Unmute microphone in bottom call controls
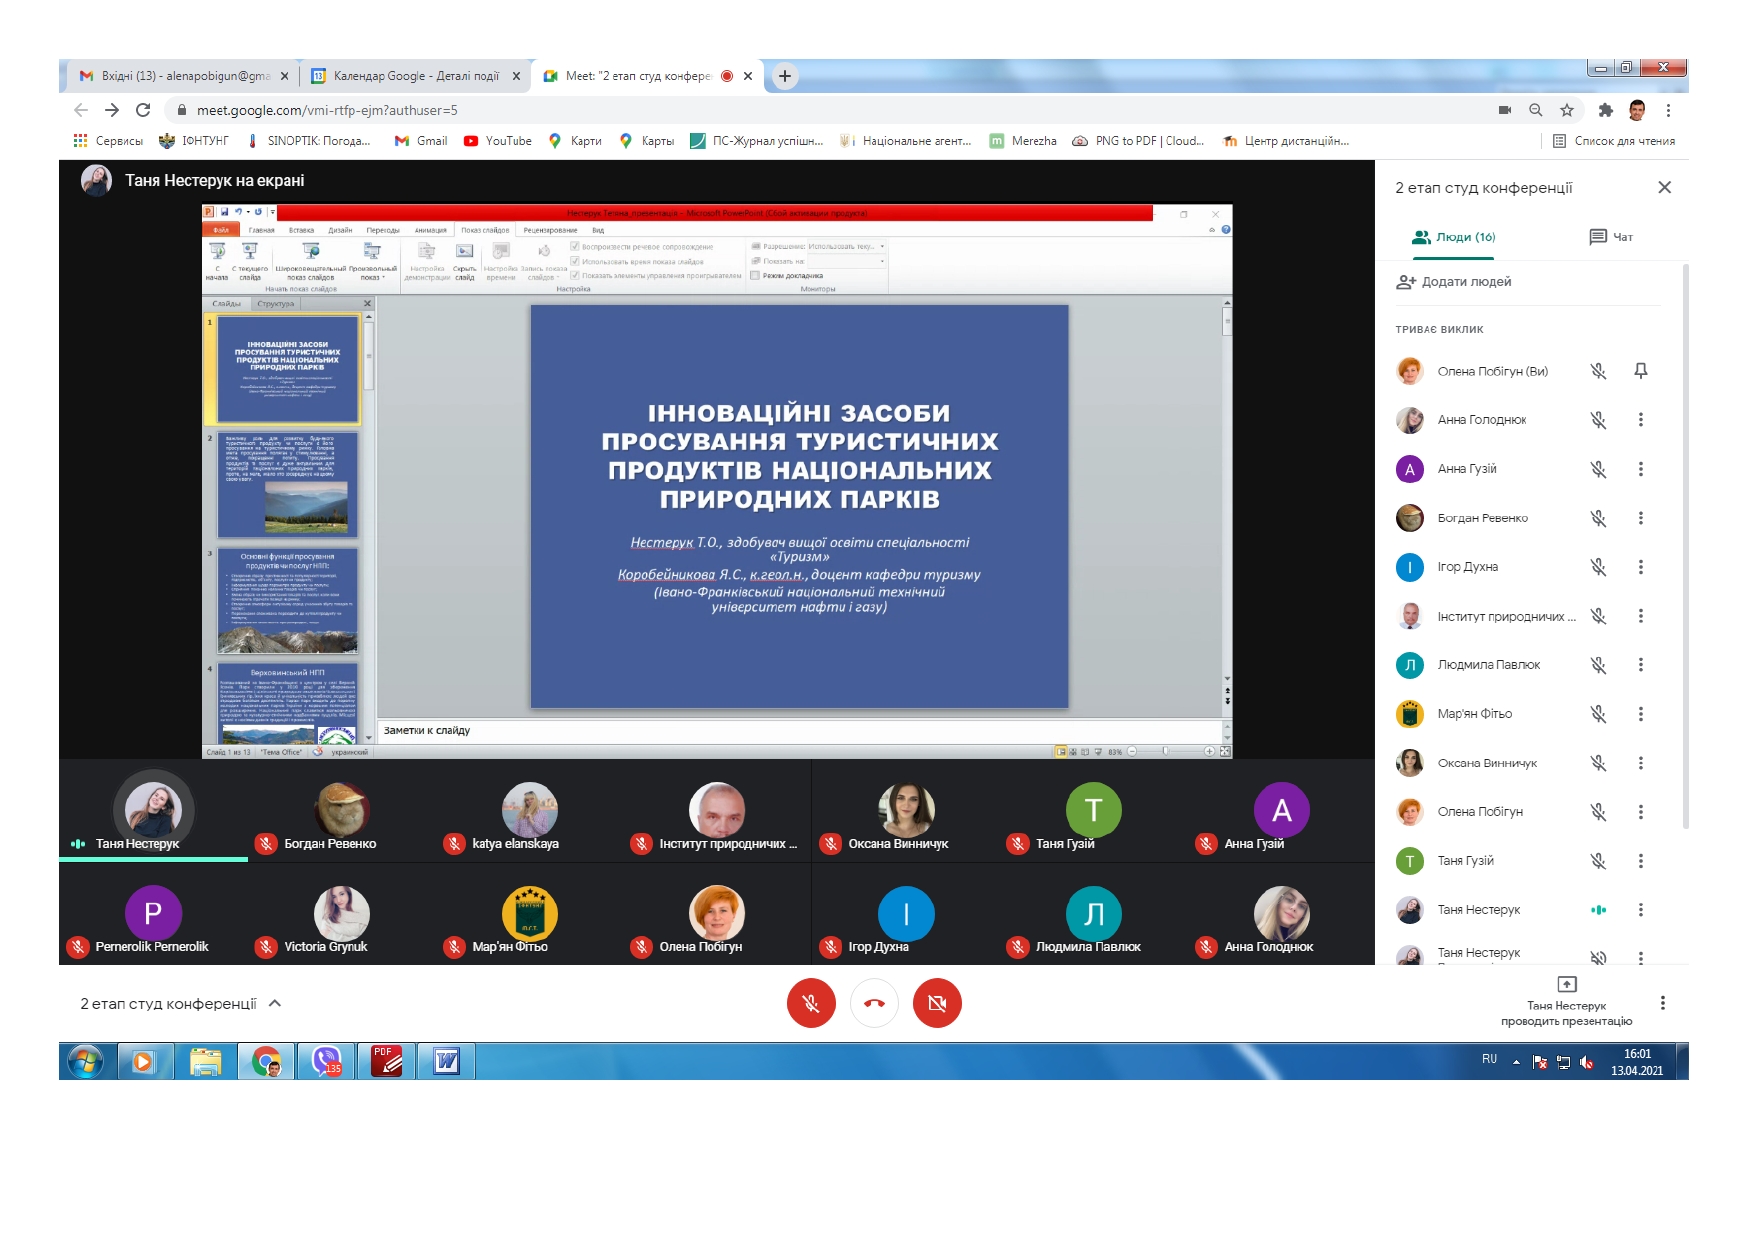The height and width of the screenshot is (1240, 1754). click(x=811, y=1003)
